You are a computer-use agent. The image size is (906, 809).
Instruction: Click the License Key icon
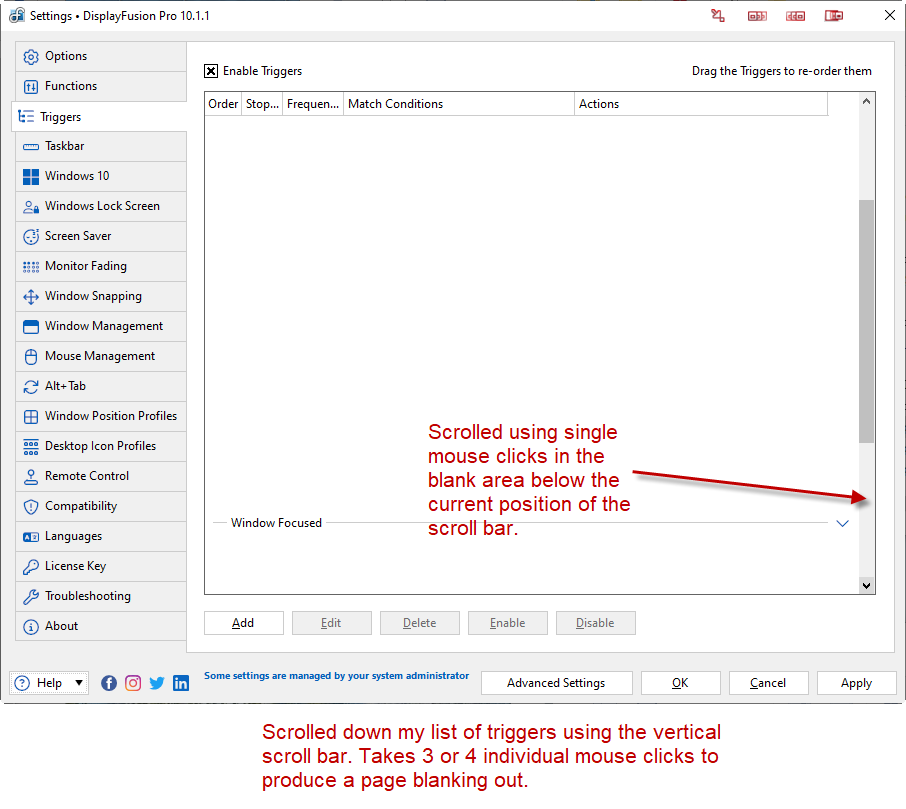pyautogui.click(x=31, y=566)
